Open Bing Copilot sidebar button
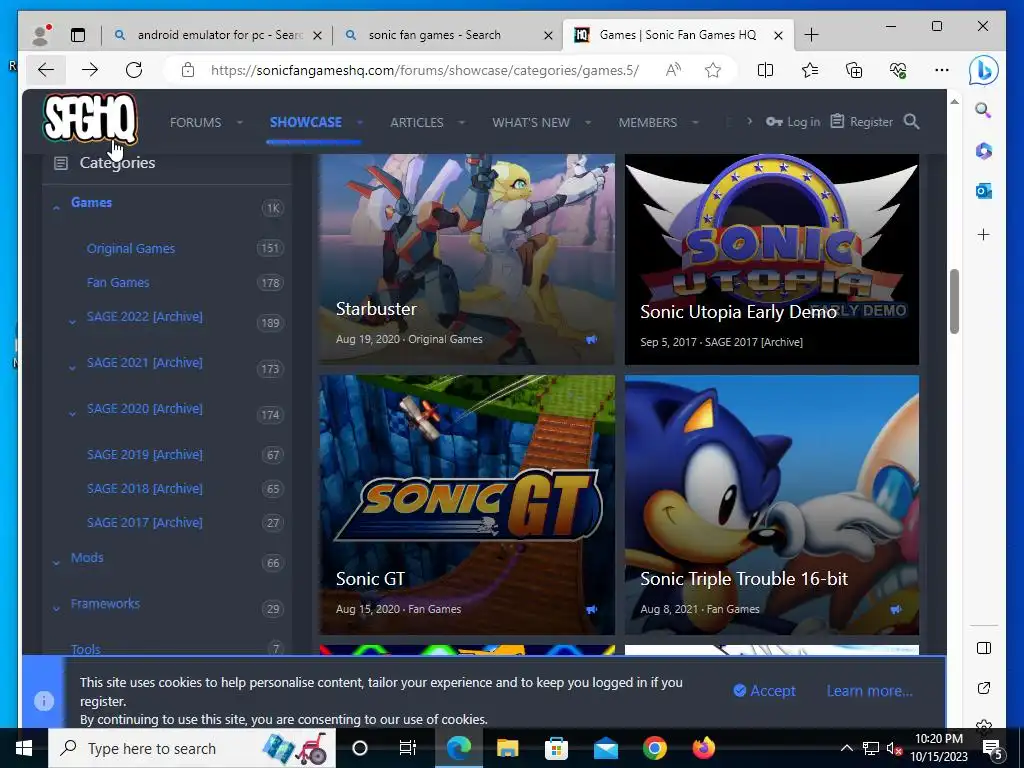The width and height of the screenshot is (1024, 768). tap(984, 71)
